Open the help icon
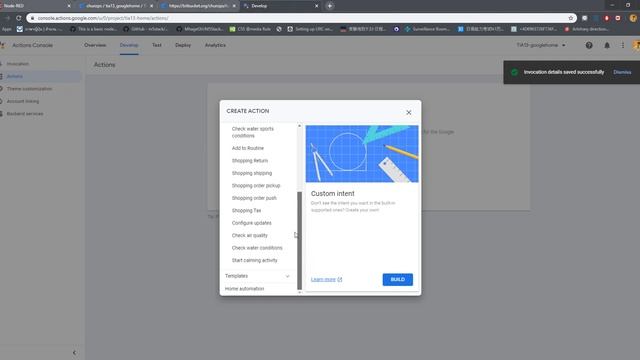Screen dimensions: 640x360 (589, 45)
